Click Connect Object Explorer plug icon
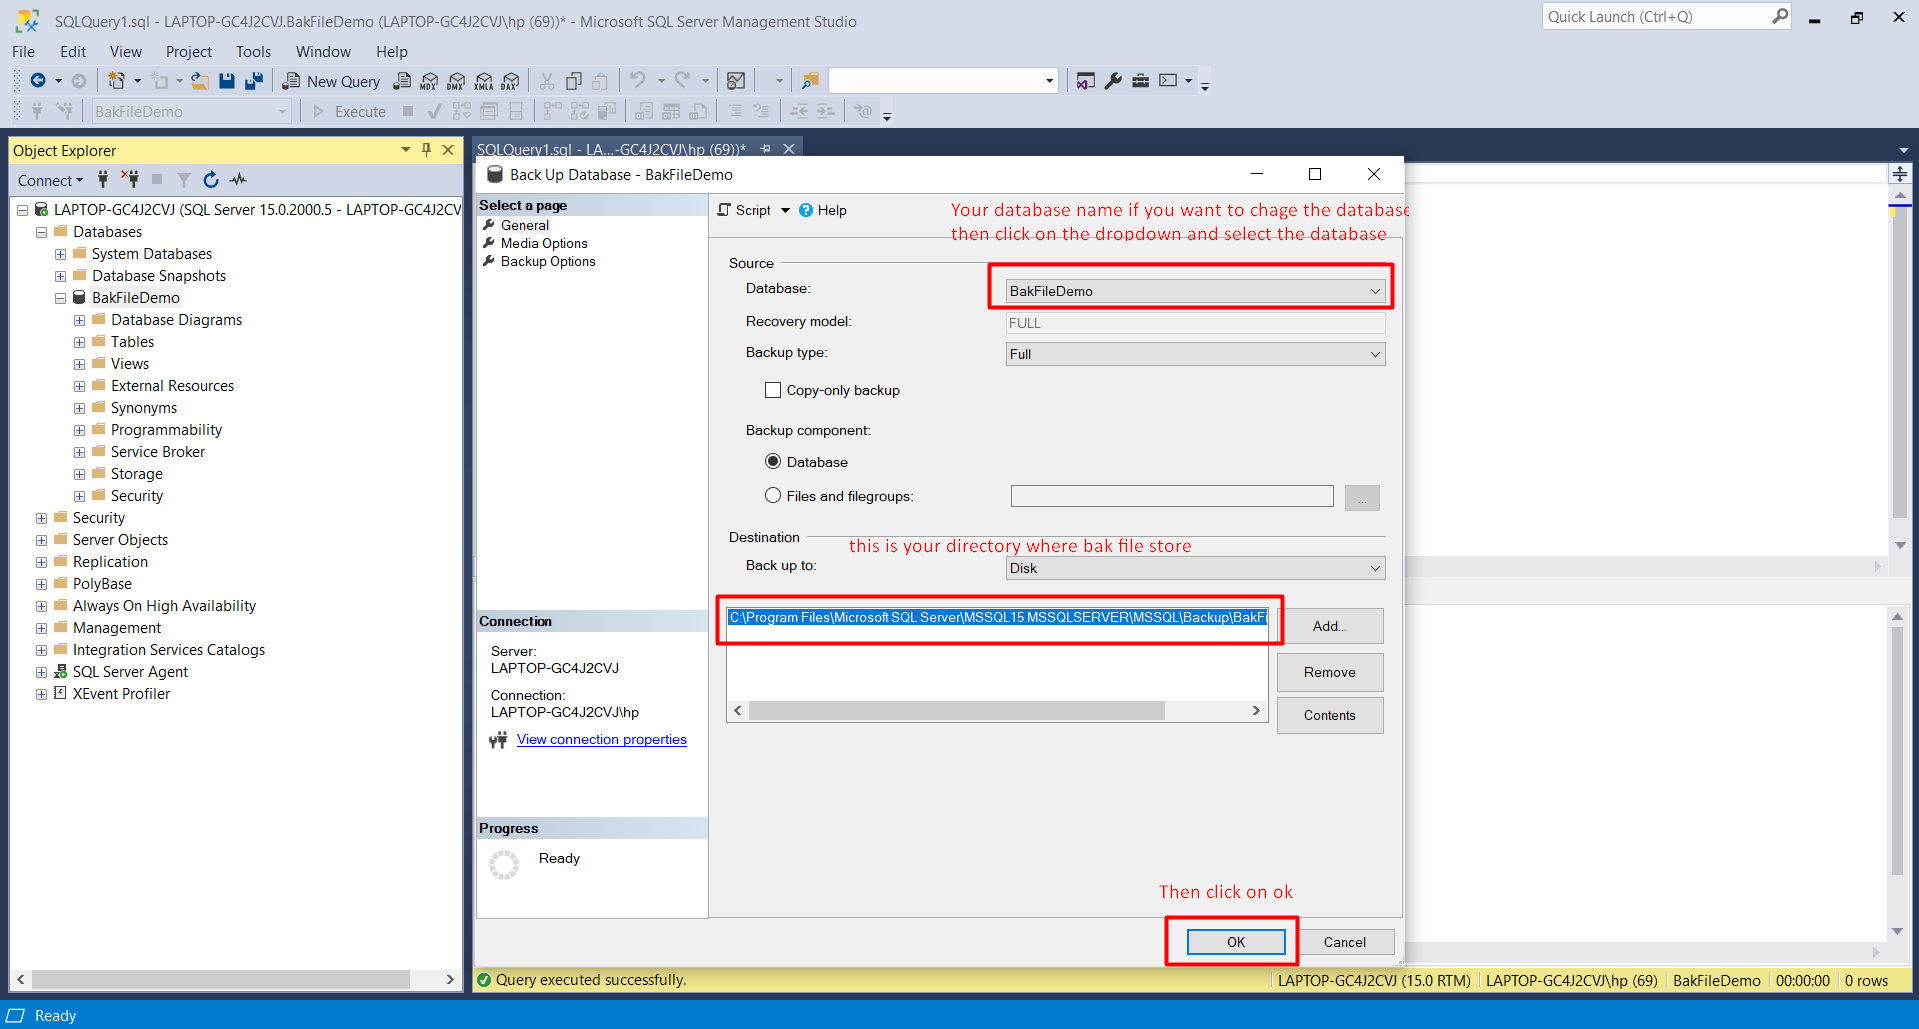 [103, 179]
